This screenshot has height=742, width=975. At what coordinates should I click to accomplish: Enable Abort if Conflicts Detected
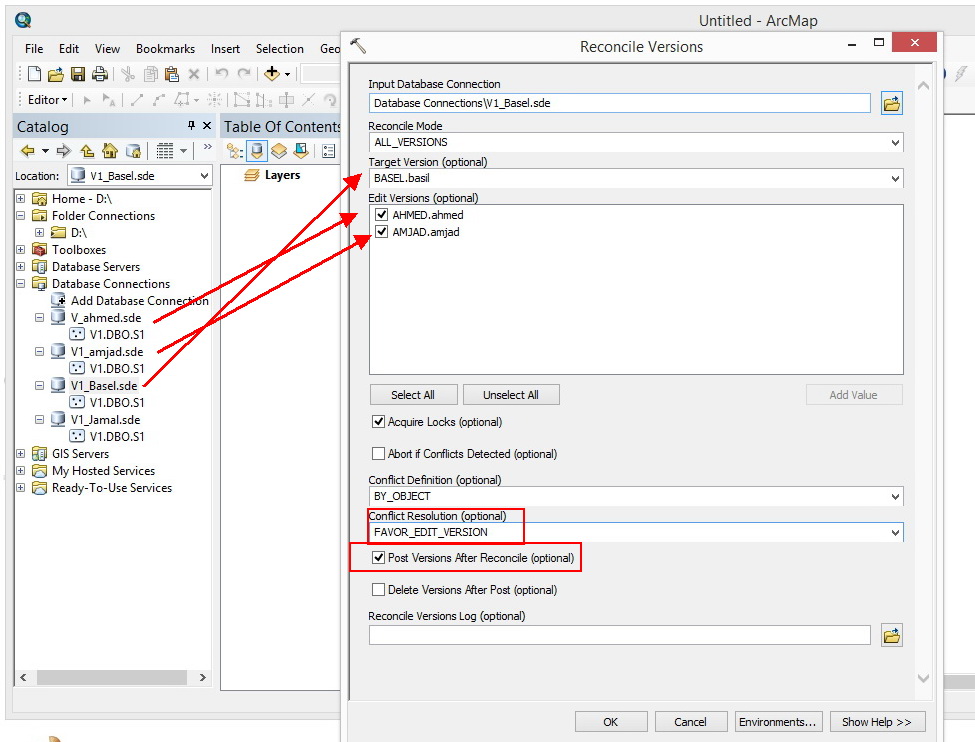378,453
